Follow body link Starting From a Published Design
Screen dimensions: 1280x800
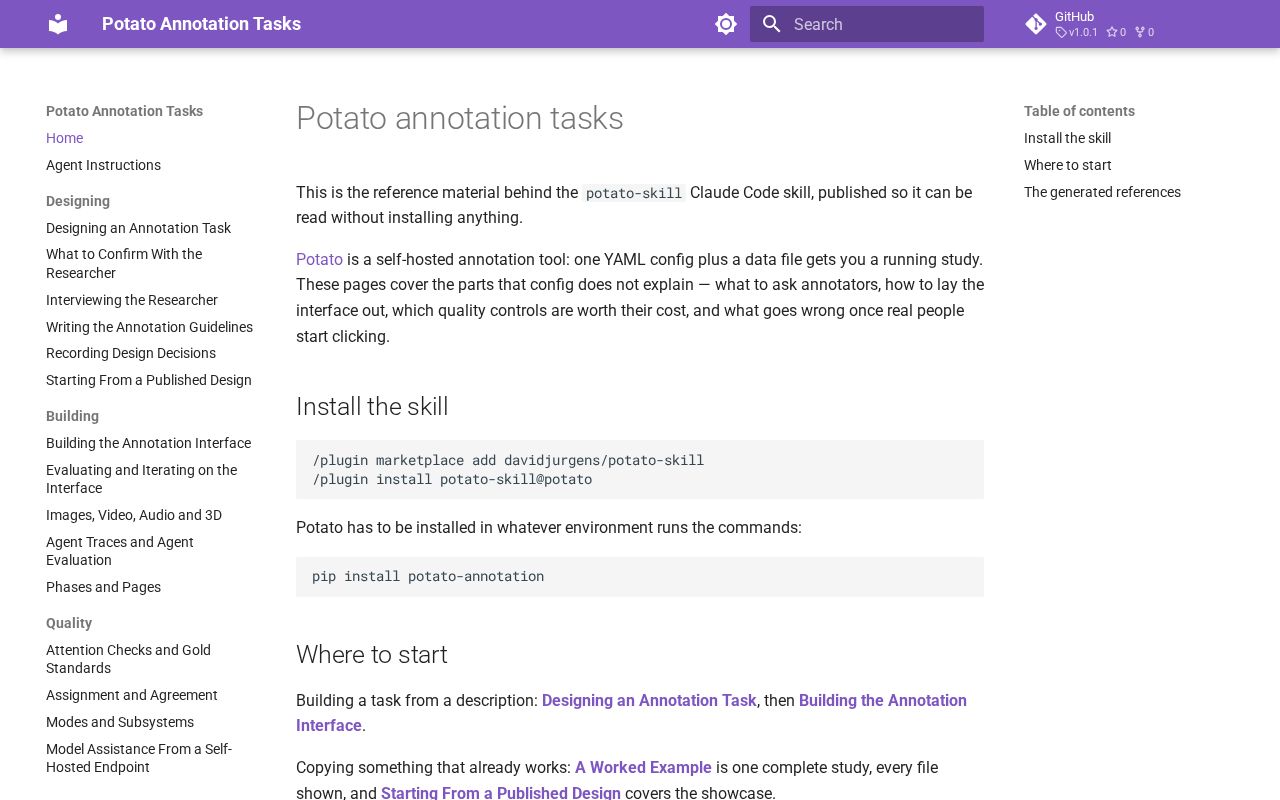[501, 792]
